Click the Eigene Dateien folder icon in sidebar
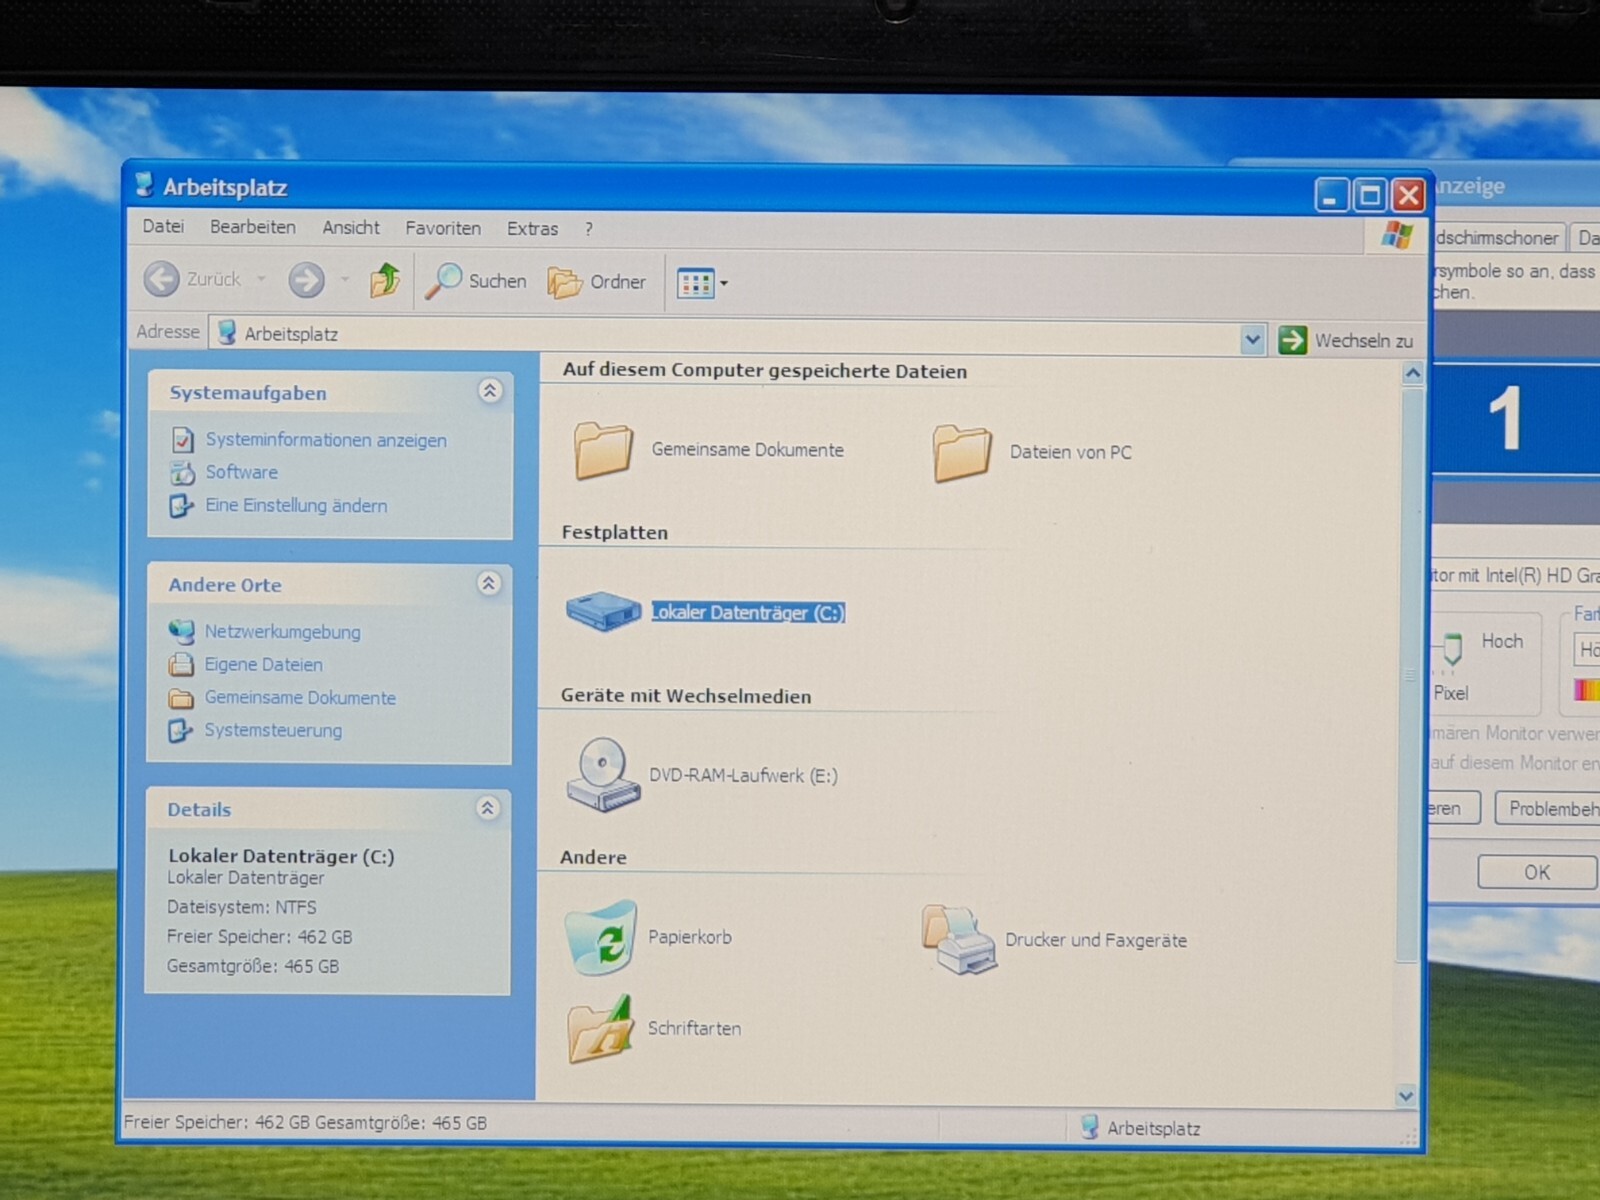Screen dimensions: 1600x1200 click(181, 664)
